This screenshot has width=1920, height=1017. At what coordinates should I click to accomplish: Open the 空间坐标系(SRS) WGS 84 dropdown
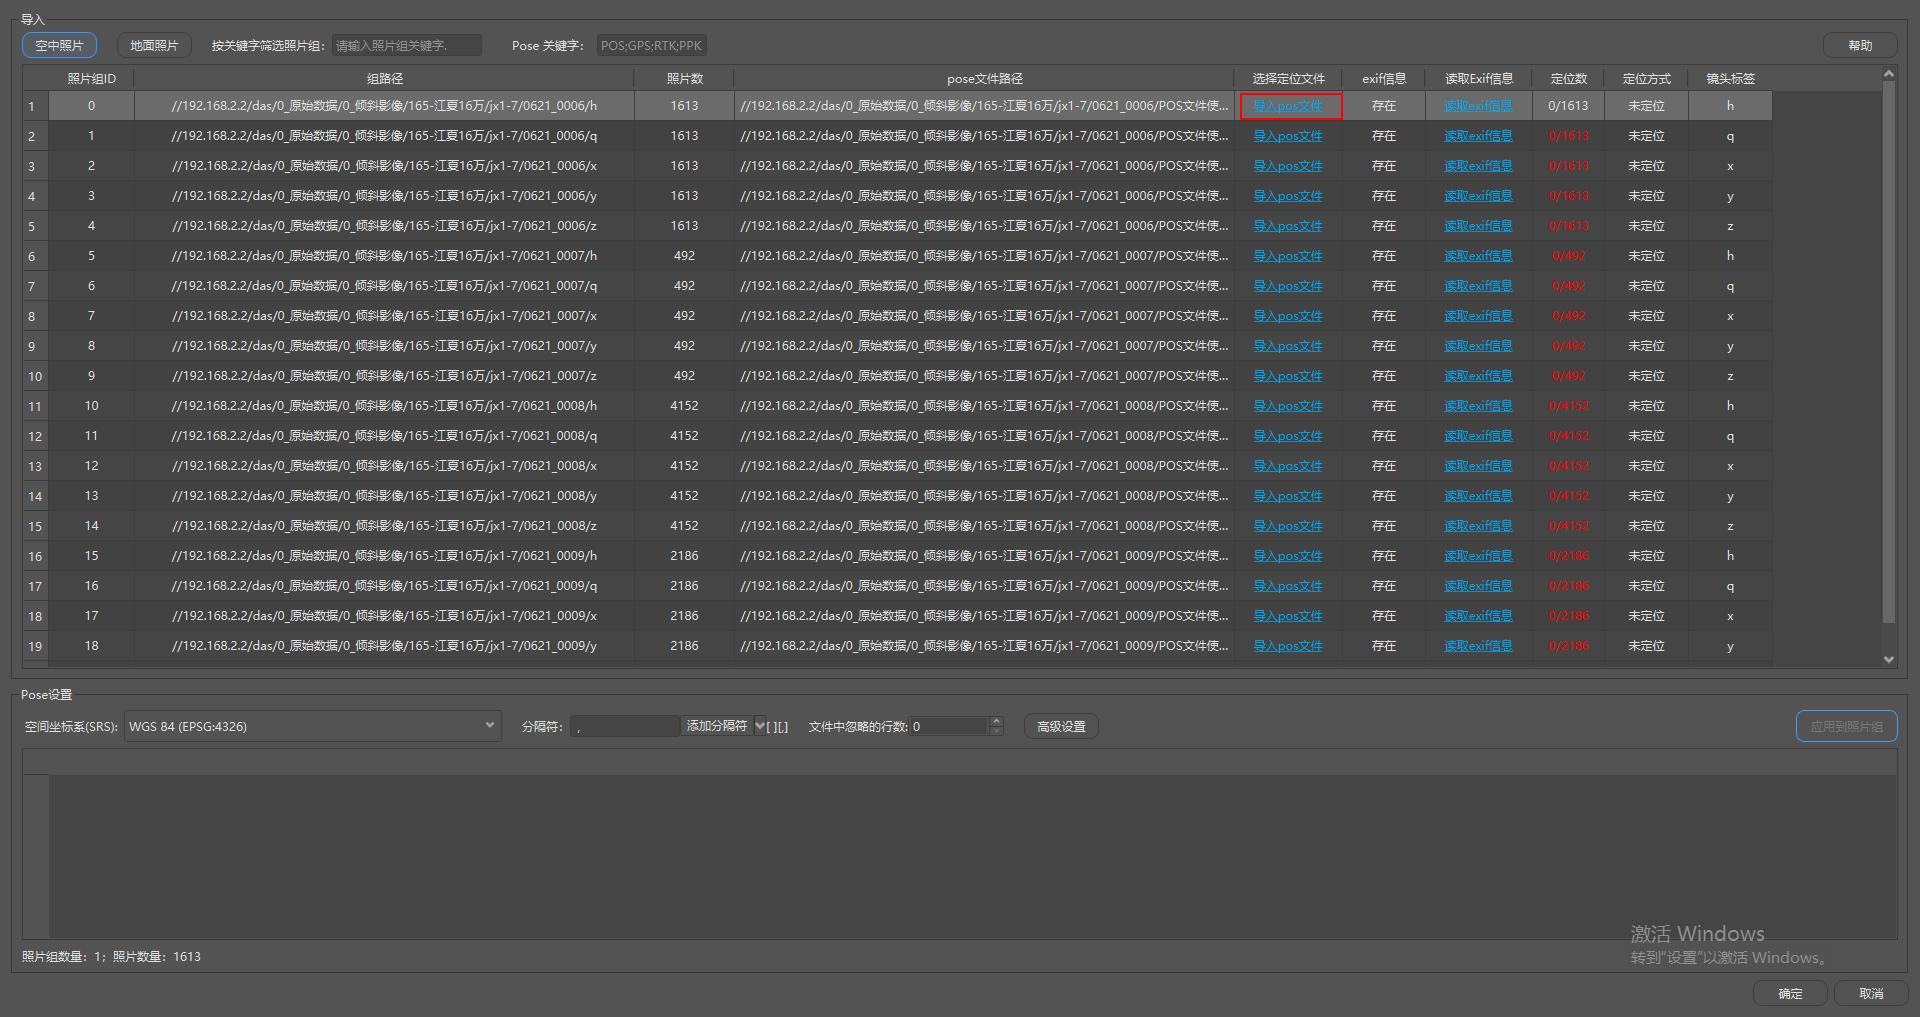click(x=312, y=726)
